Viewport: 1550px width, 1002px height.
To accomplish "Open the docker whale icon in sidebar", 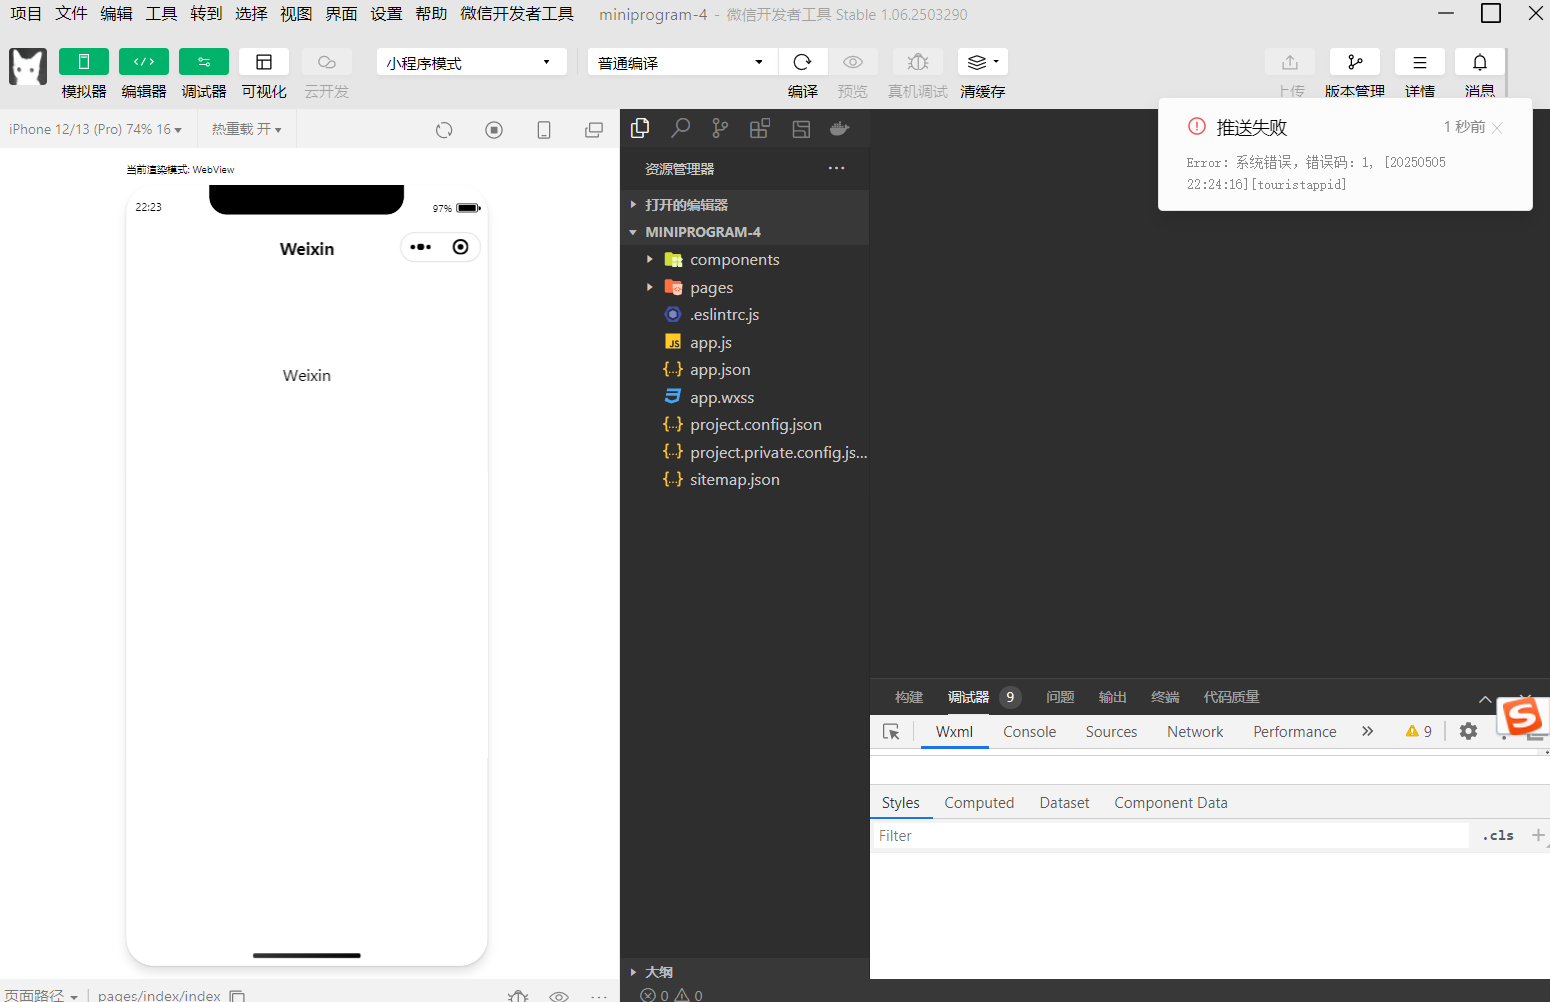I will tap(840, 128).
